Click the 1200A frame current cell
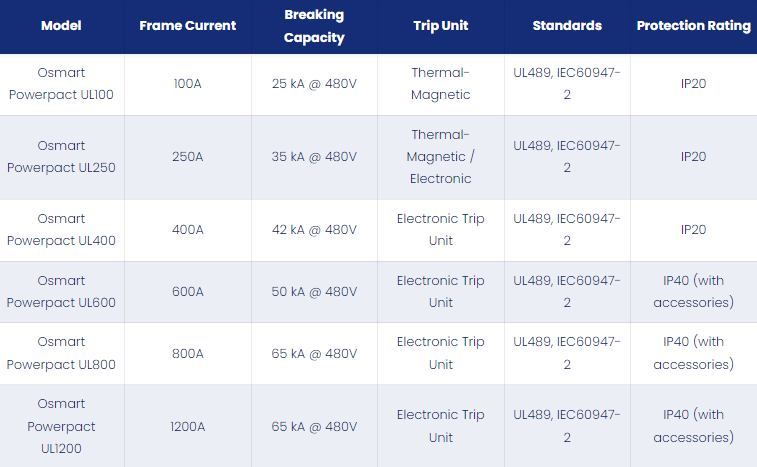757x467 pixels. click(x=188, y=426)
